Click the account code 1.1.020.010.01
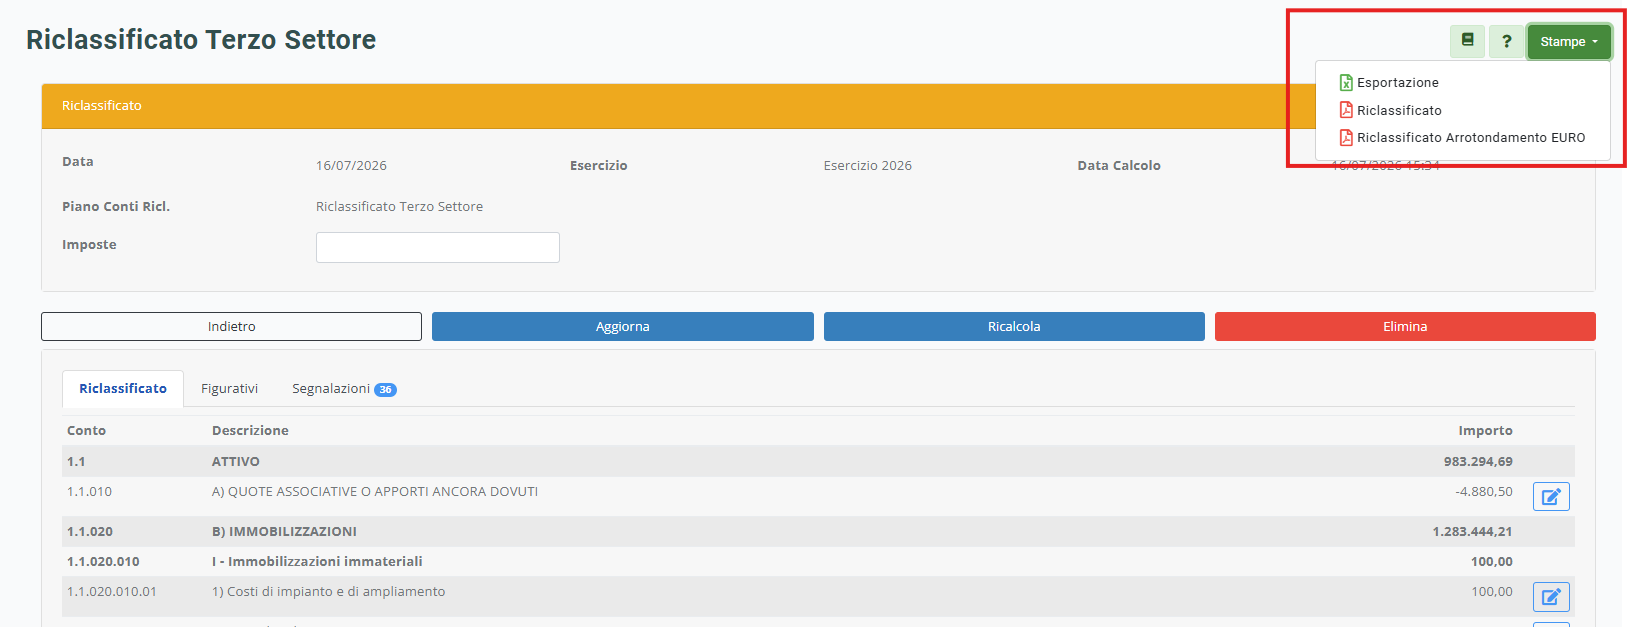1627x627 pixels. pyautogui.click(x=112, y=592)
